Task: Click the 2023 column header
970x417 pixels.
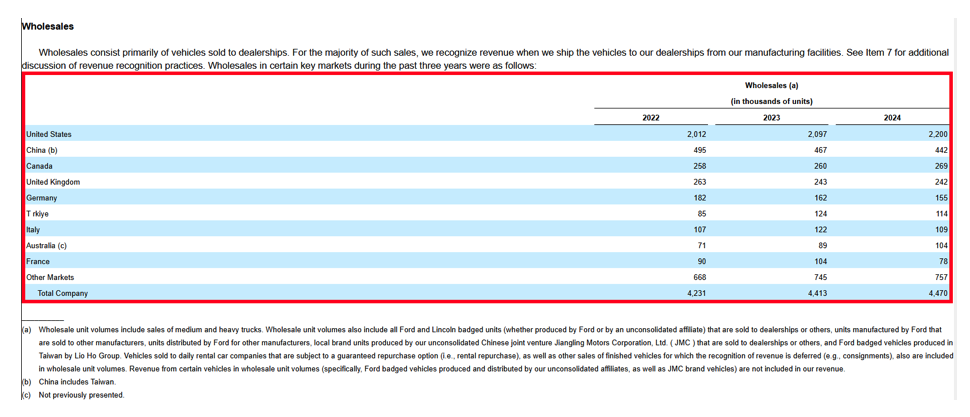Action: (771, 118)
